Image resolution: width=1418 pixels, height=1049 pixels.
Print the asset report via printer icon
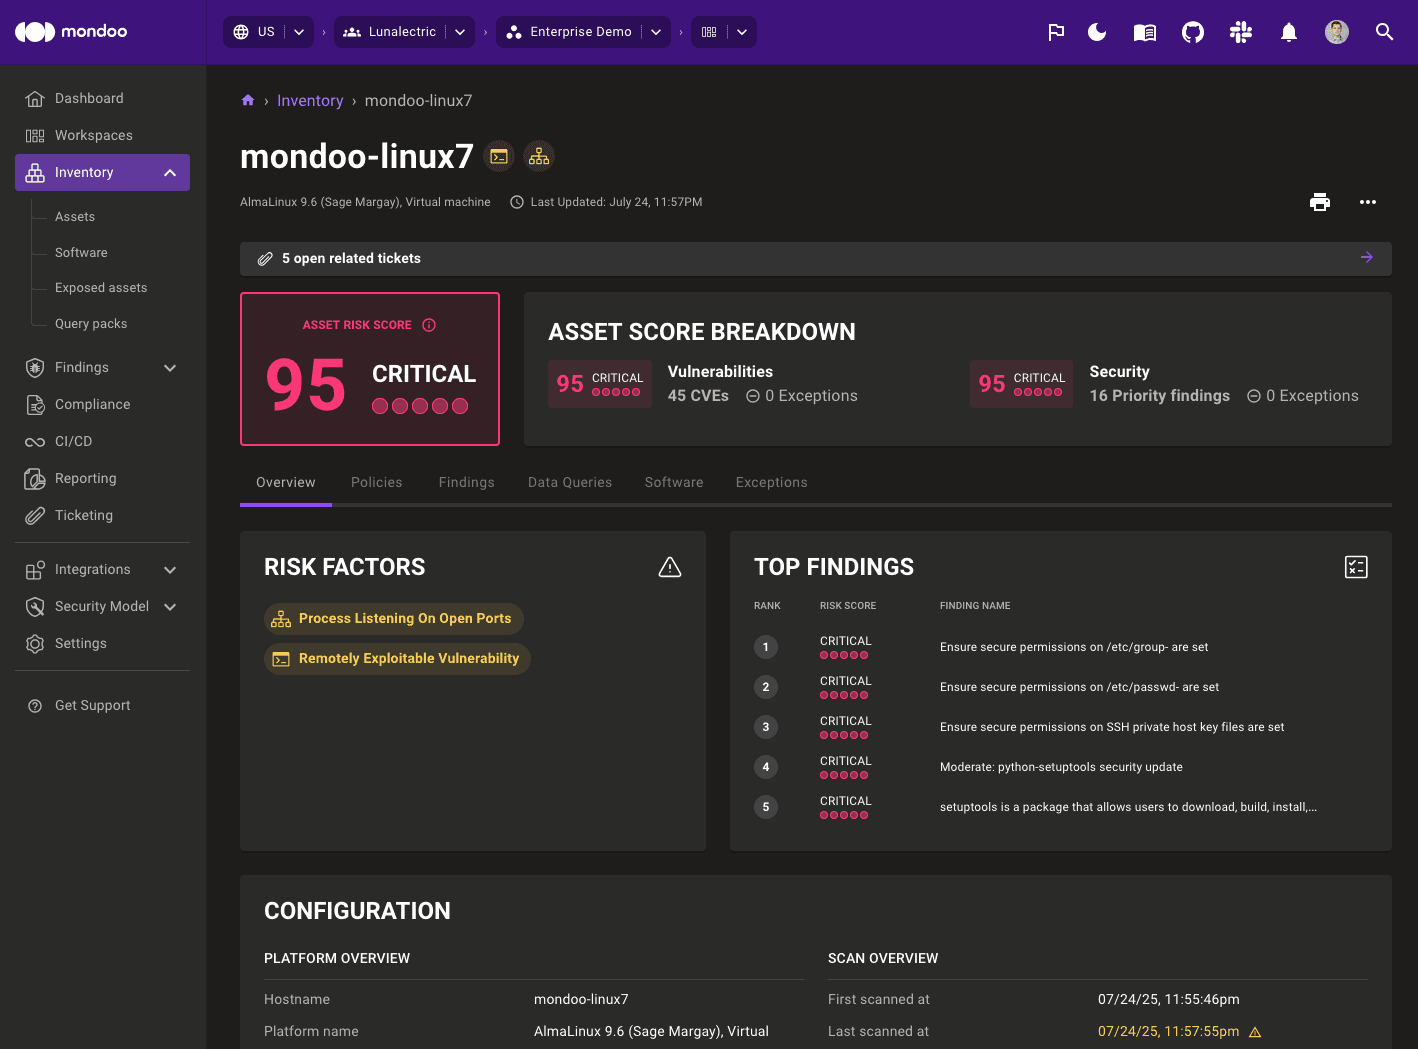coord(1320,202)
